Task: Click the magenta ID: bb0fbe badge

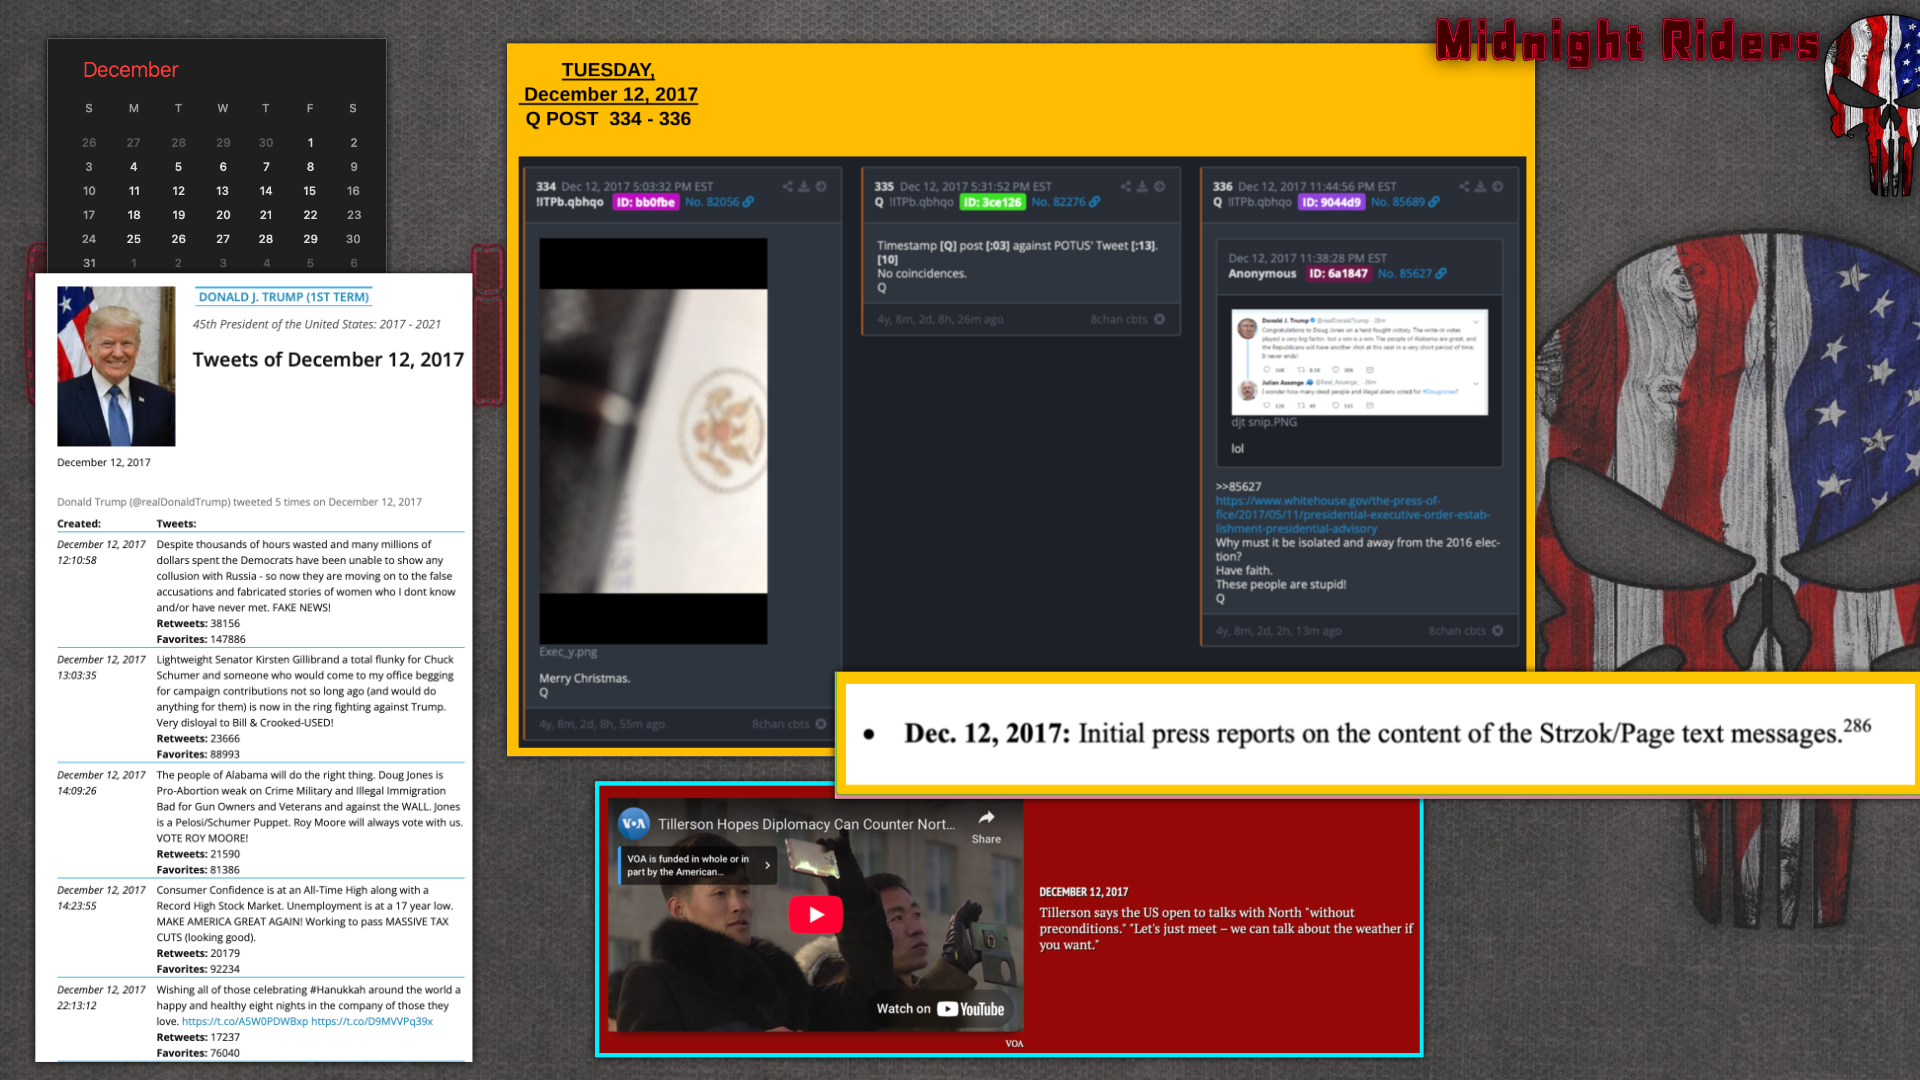Action: click(x=646, y=202)
